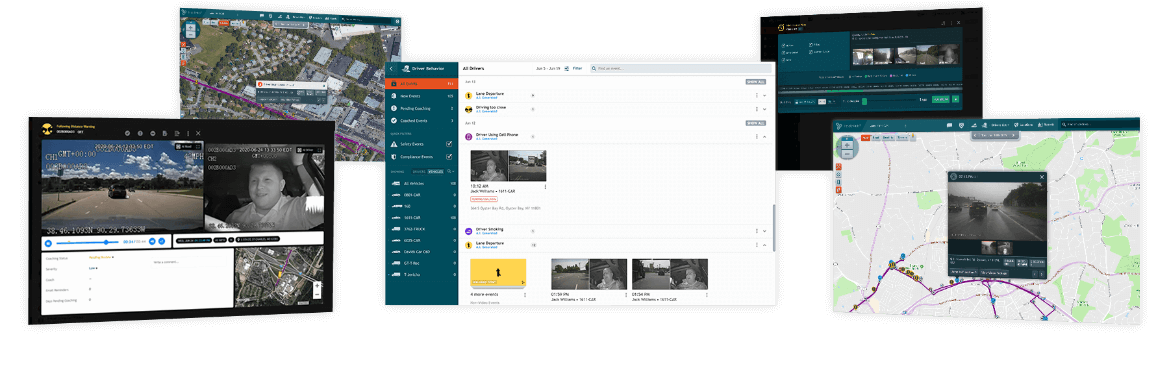1169x366 pixels.
Task: Open the Severity Low dropdown
Action: pyautogui.click(x=92, y=268)
